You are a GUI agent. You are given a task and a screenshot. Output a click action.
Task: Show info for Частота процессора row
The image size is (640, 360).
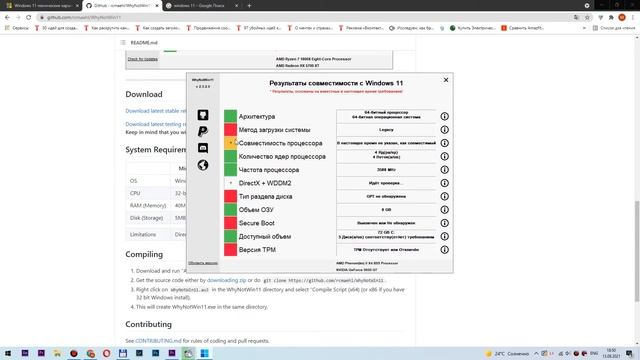coord(444,170)
